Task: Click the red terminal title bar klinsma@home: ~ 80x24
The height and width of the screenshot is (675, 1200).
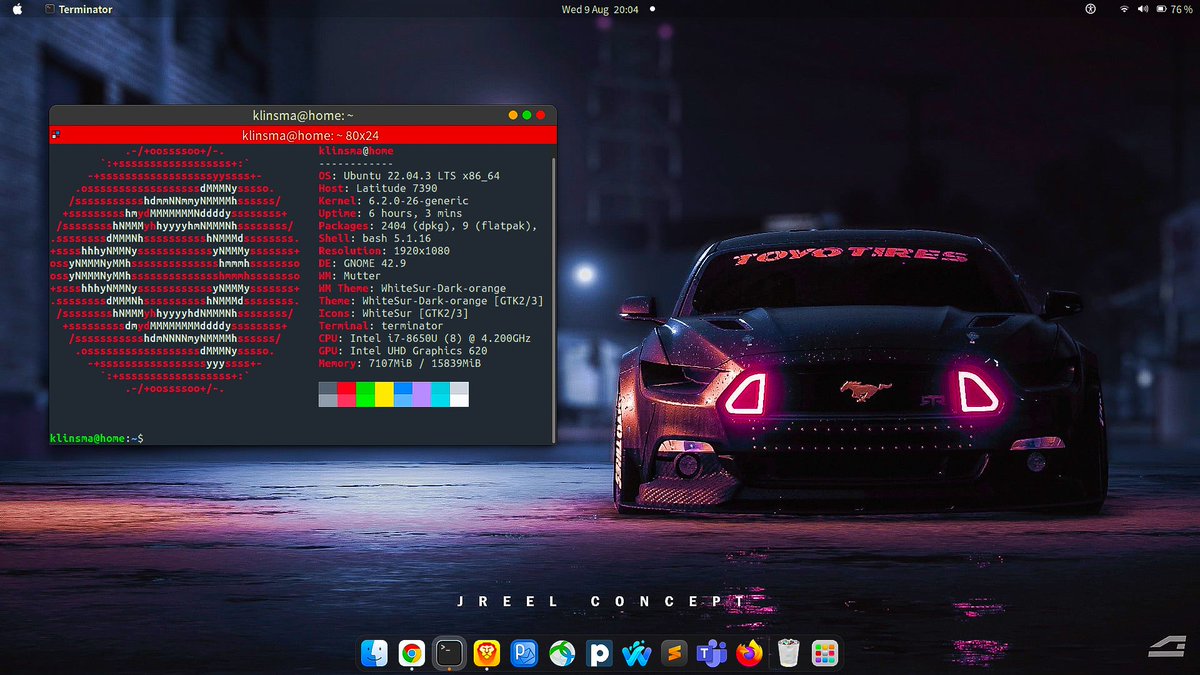Action: coord(302,135)
